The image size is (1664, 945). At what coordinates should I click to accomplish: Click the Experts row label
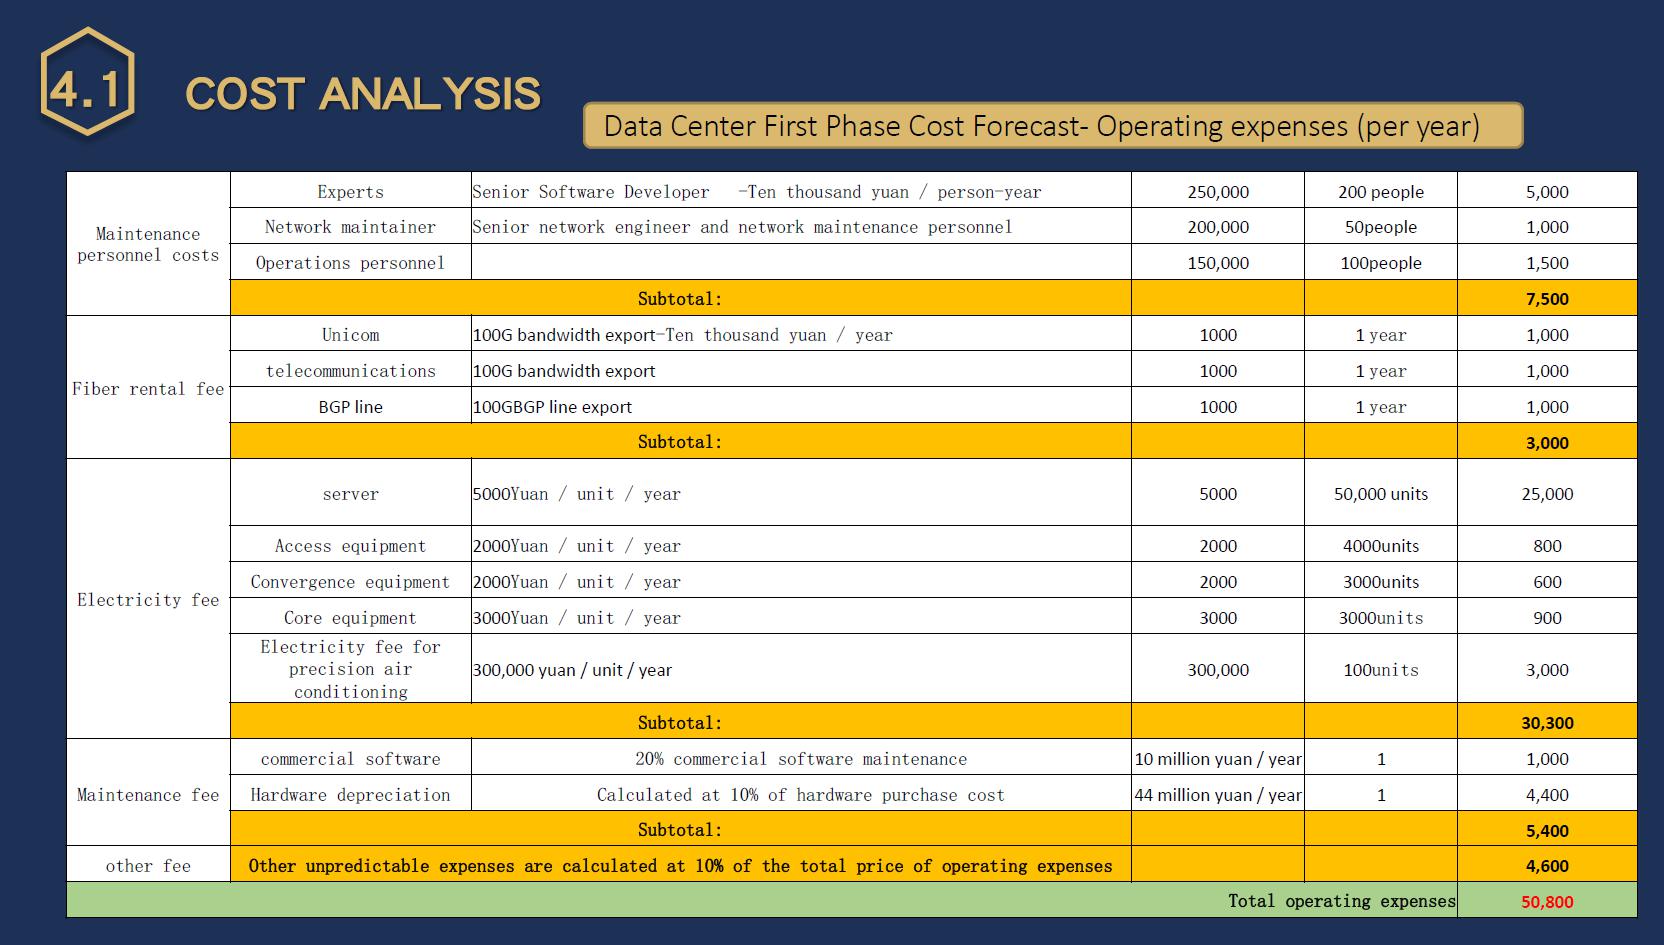[x=350, y=192]
